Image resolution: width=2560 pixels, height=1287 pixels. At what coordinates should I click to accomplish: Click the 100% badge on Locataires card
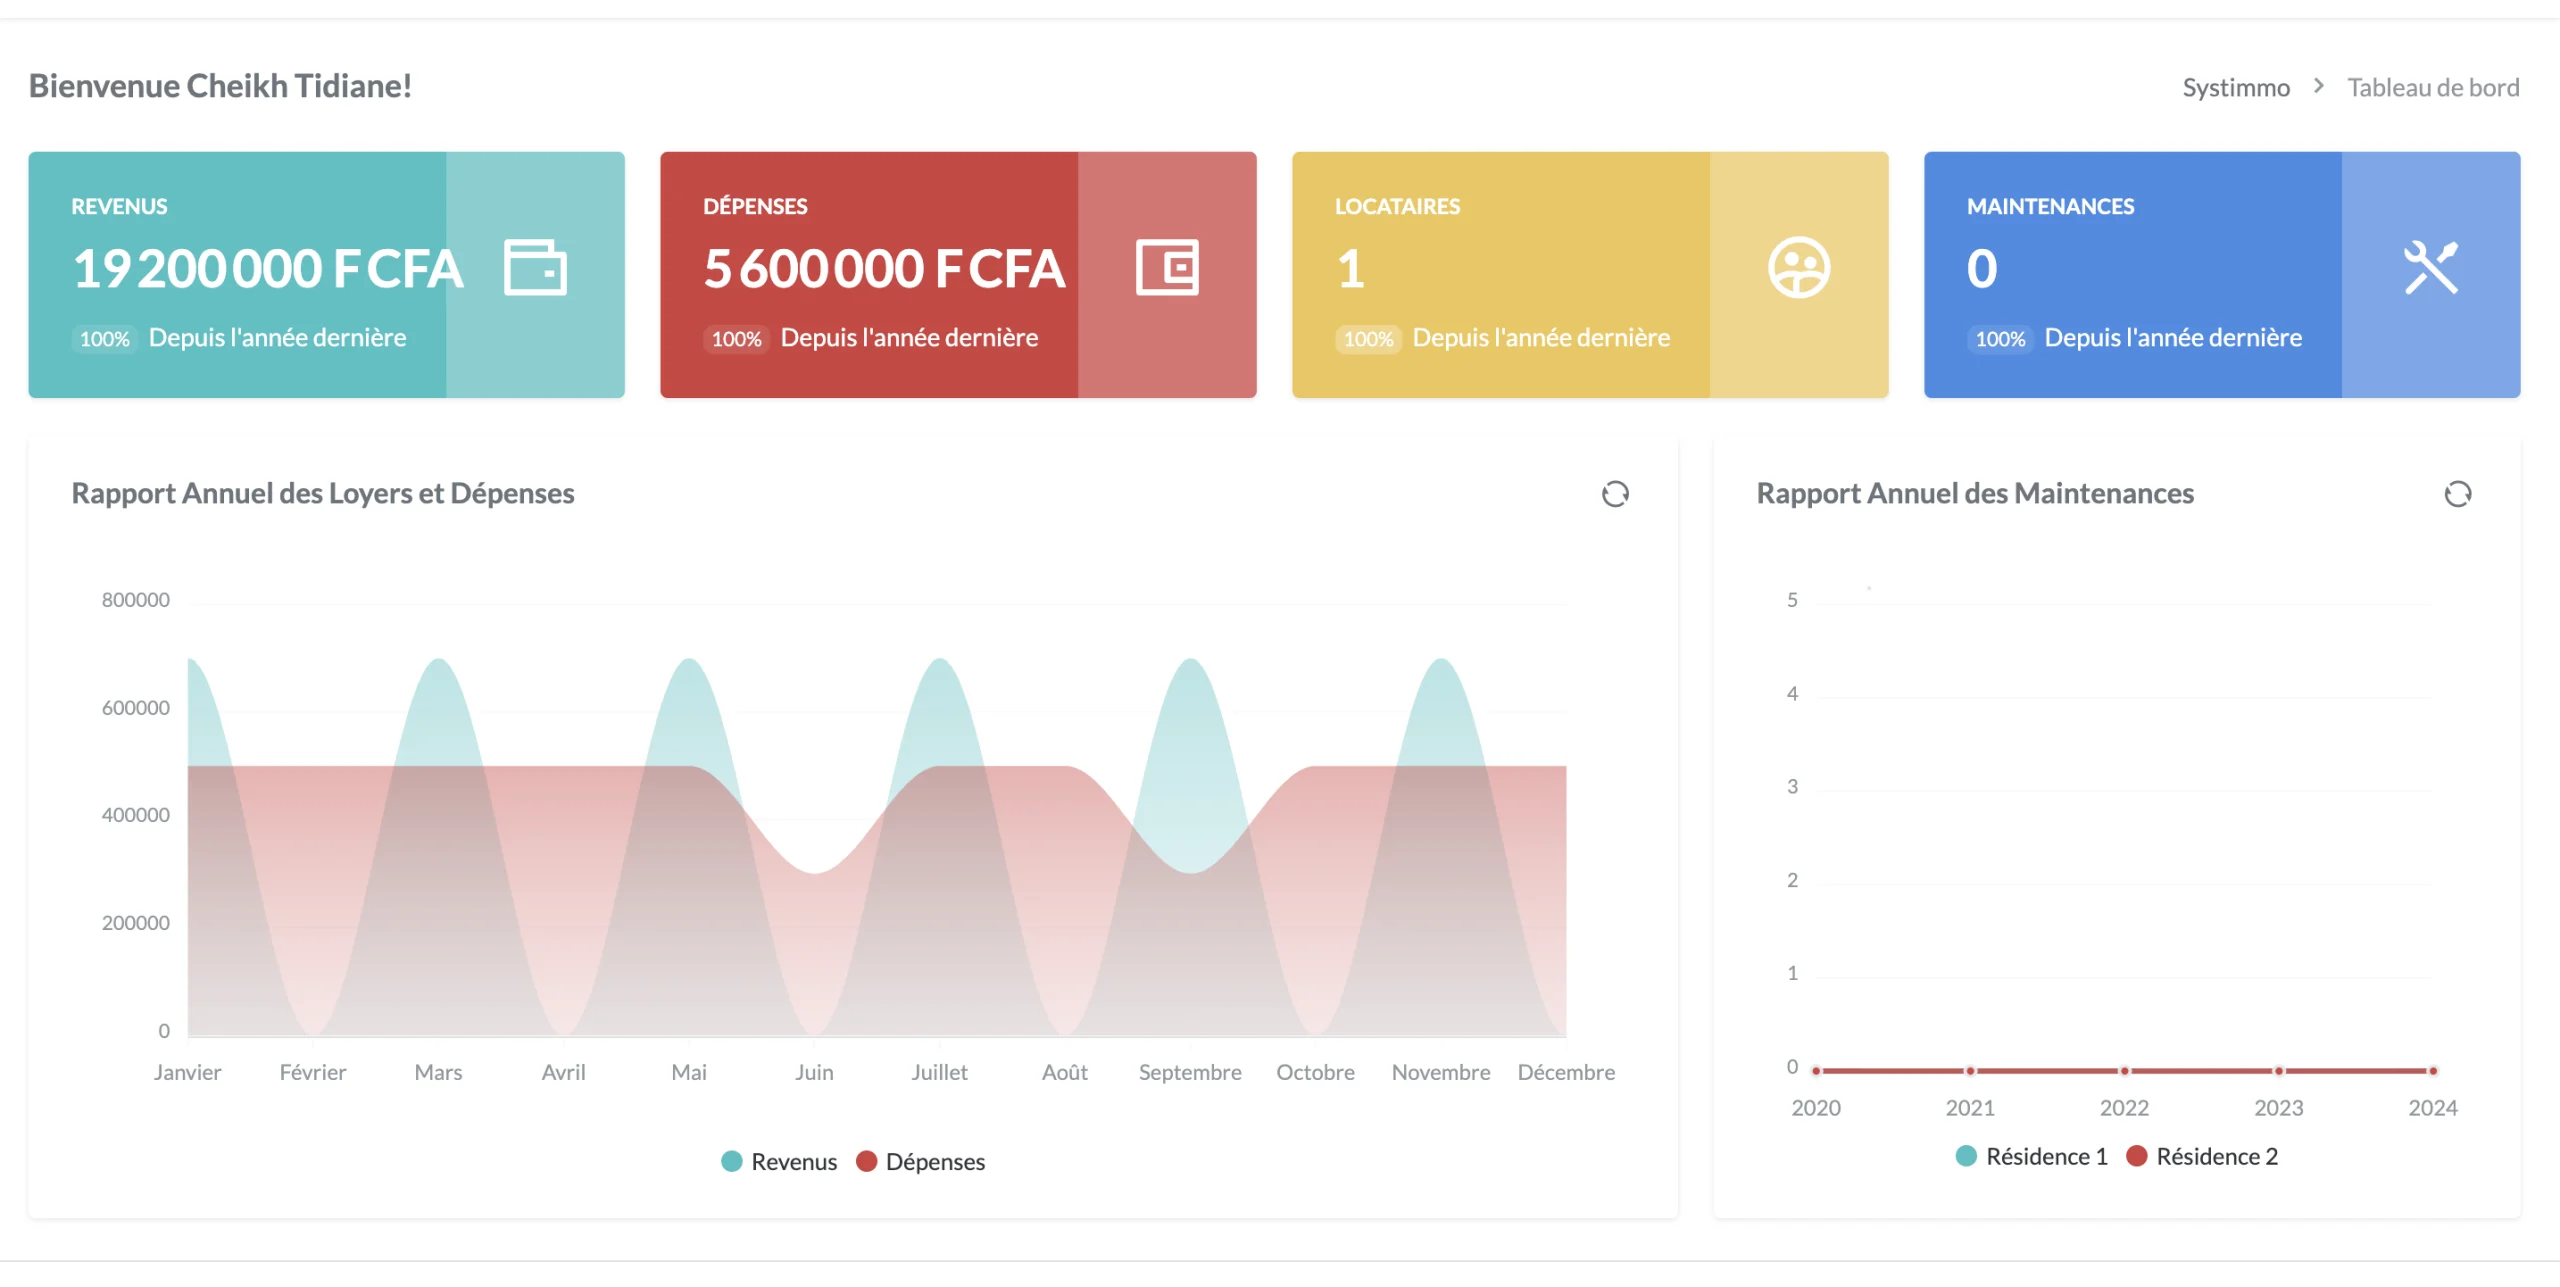tap(1369, 339)
